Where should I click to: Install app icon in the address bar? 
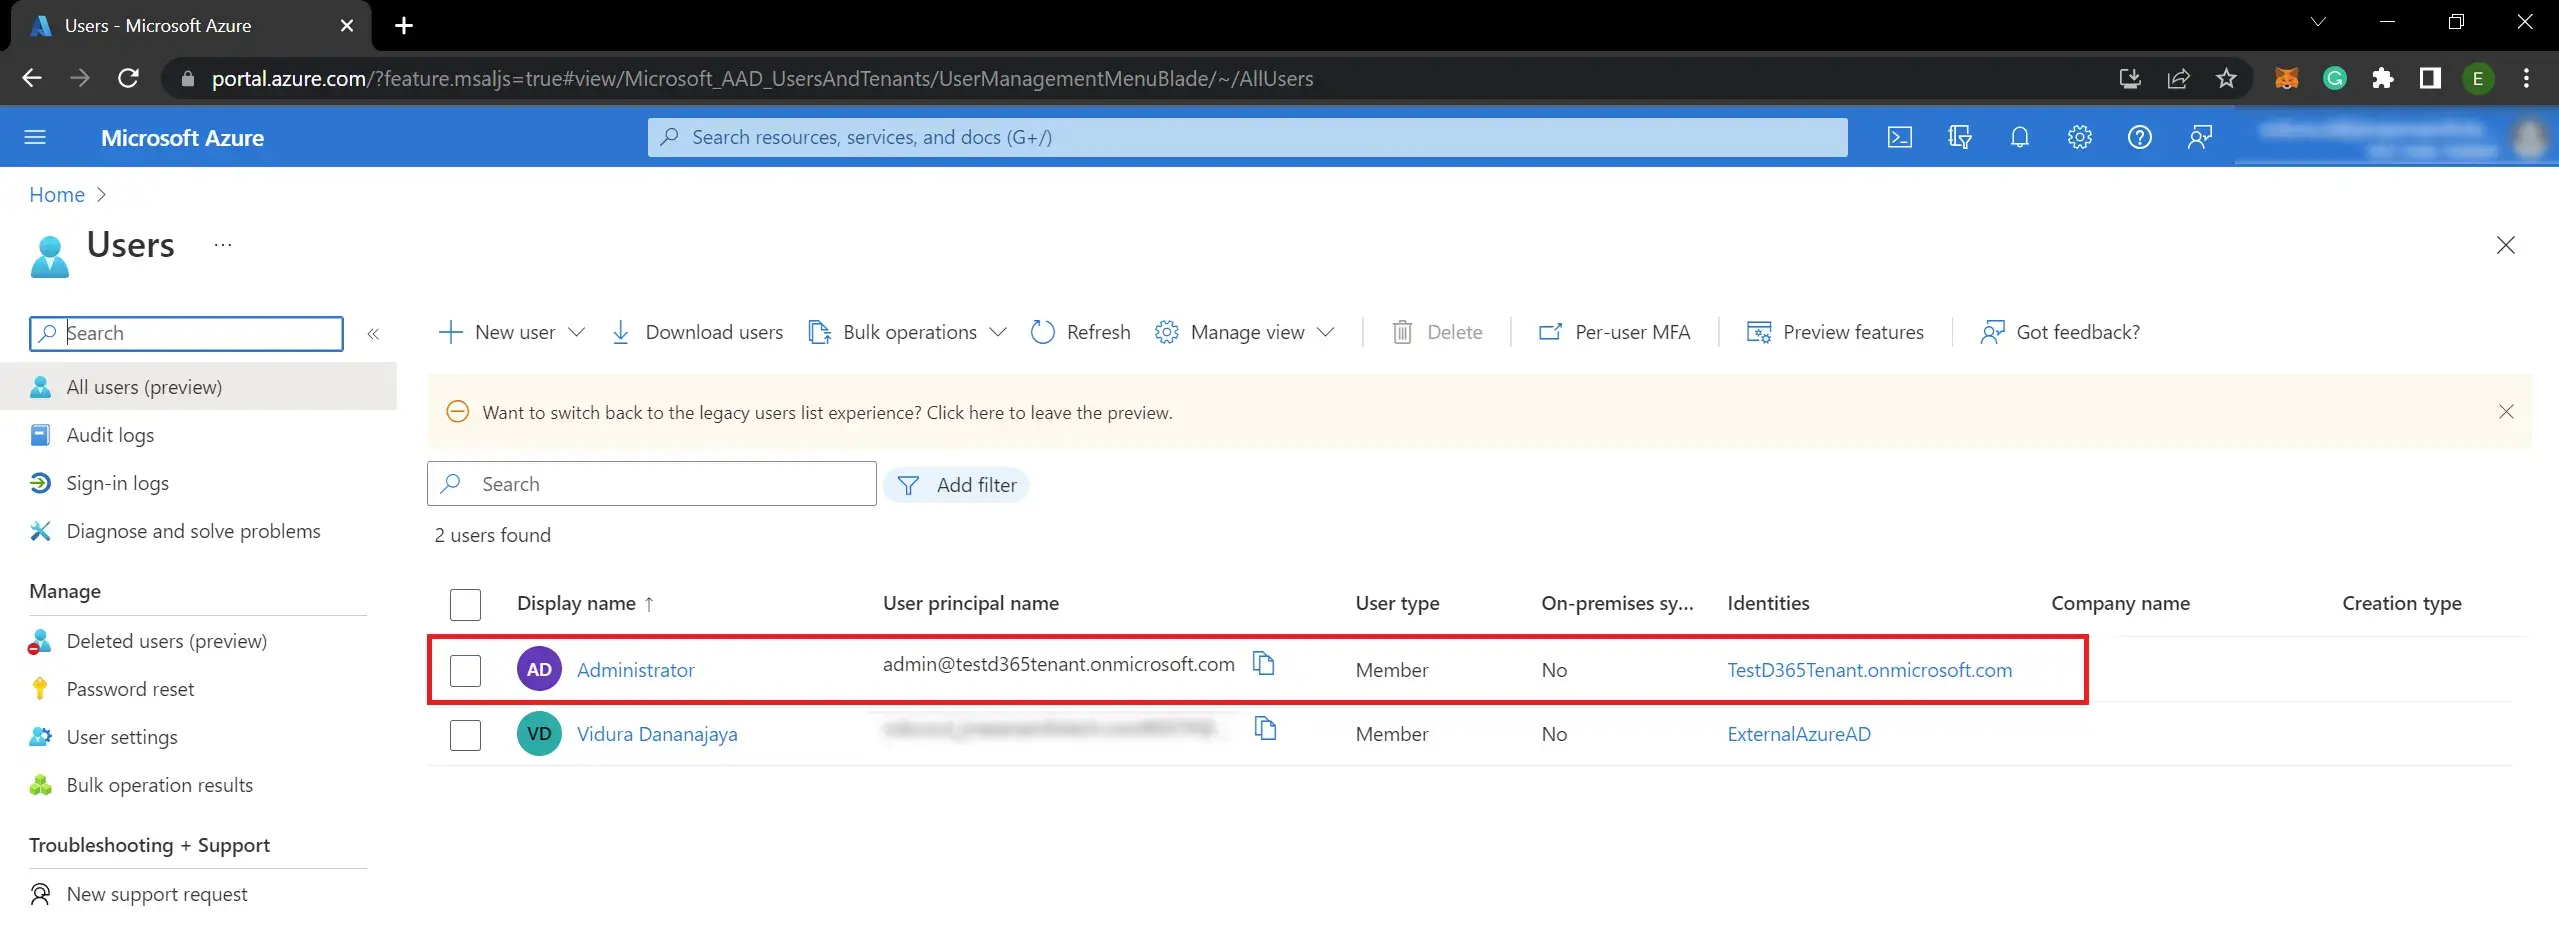[2129, 78]
